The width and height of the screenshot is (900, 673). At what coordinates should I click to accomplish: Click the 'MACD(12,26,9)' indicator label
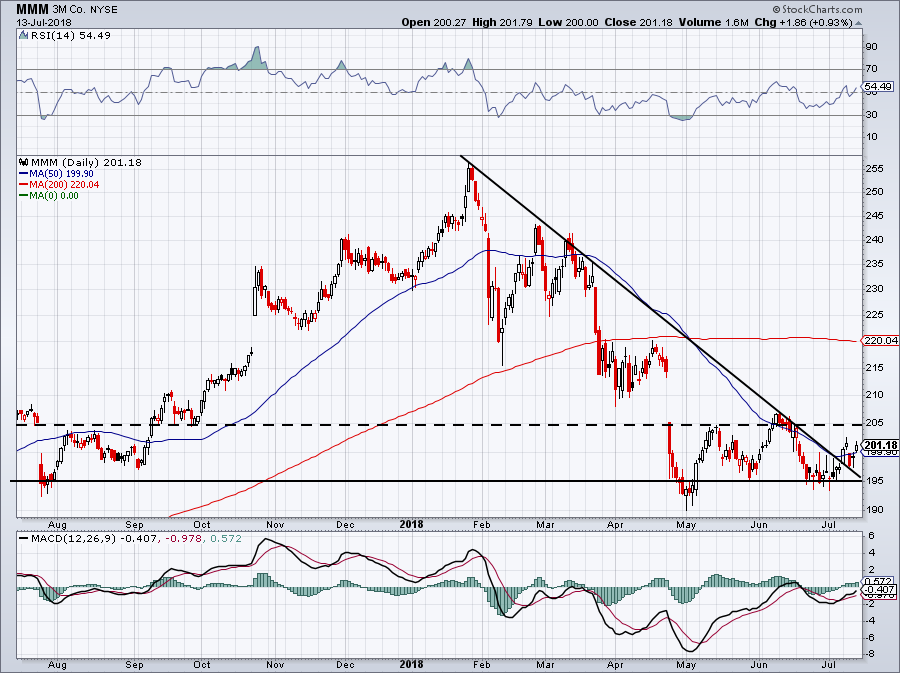(73, 539)
